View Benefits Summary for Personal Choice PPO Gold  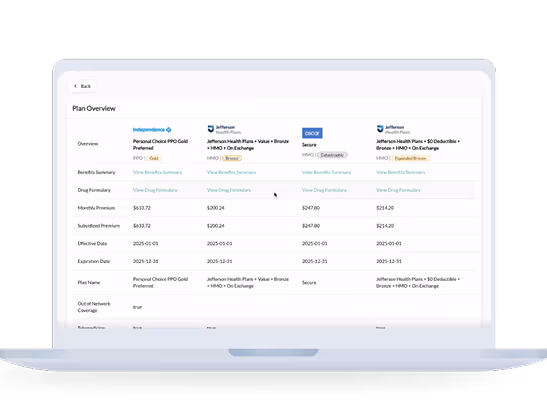pos(157,172)
